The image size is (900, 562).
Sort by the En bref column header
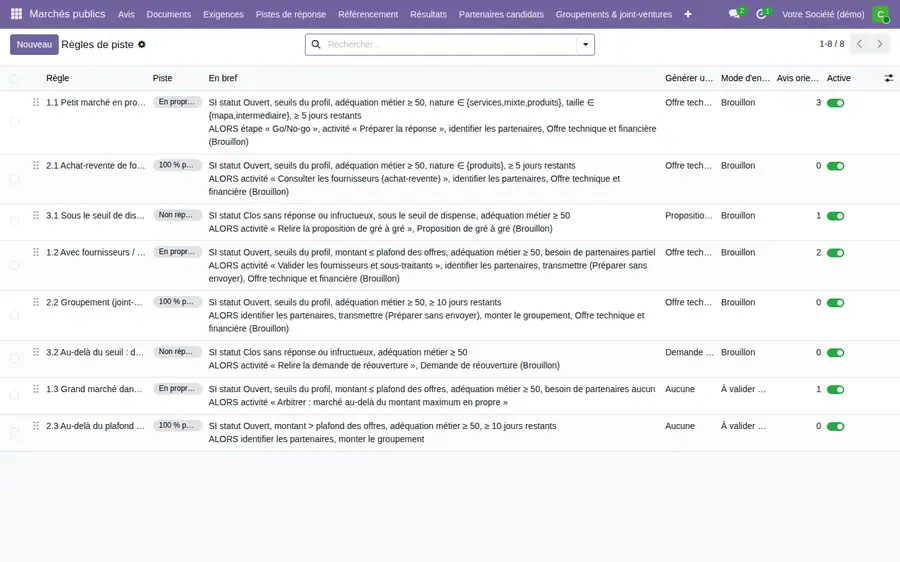223,78
